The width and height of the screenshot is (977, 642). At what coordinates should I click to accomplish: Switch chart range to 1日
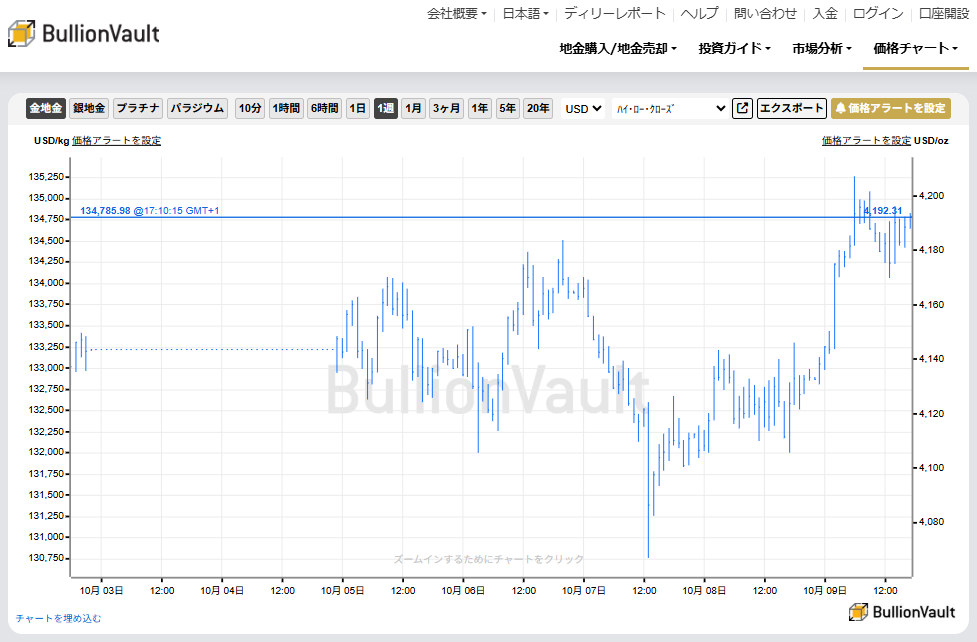[x=358, y=108]
